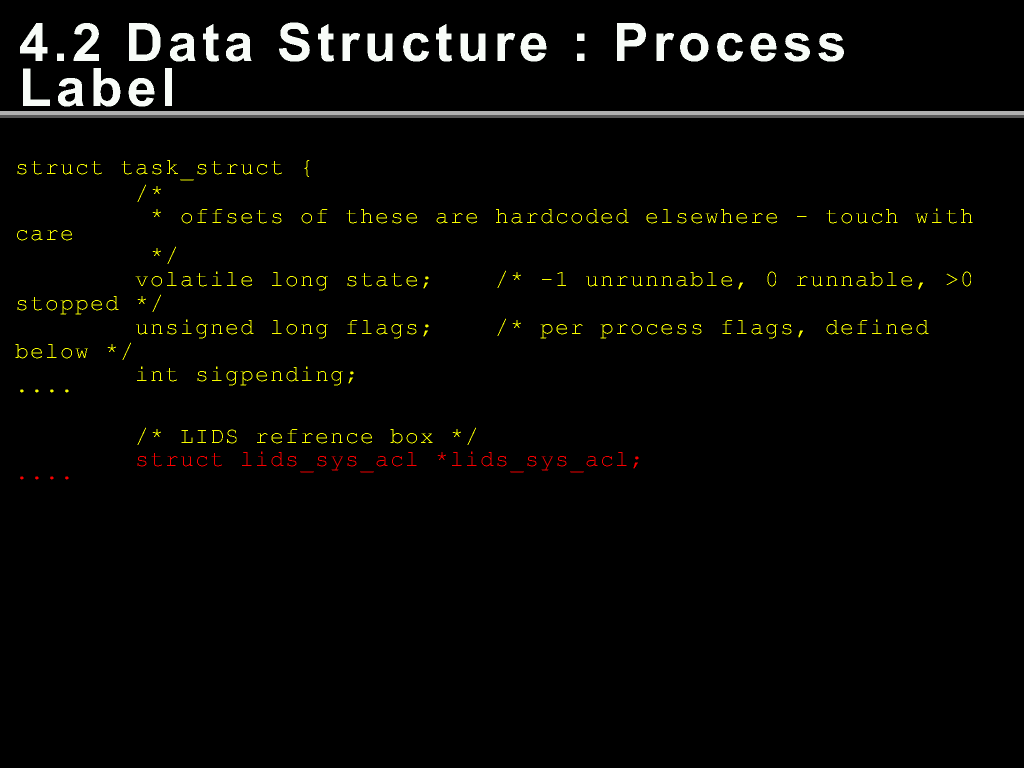Click the 'below */' comment ending
This screenshot has width=1024, height=768.
[x=74, y=352]
